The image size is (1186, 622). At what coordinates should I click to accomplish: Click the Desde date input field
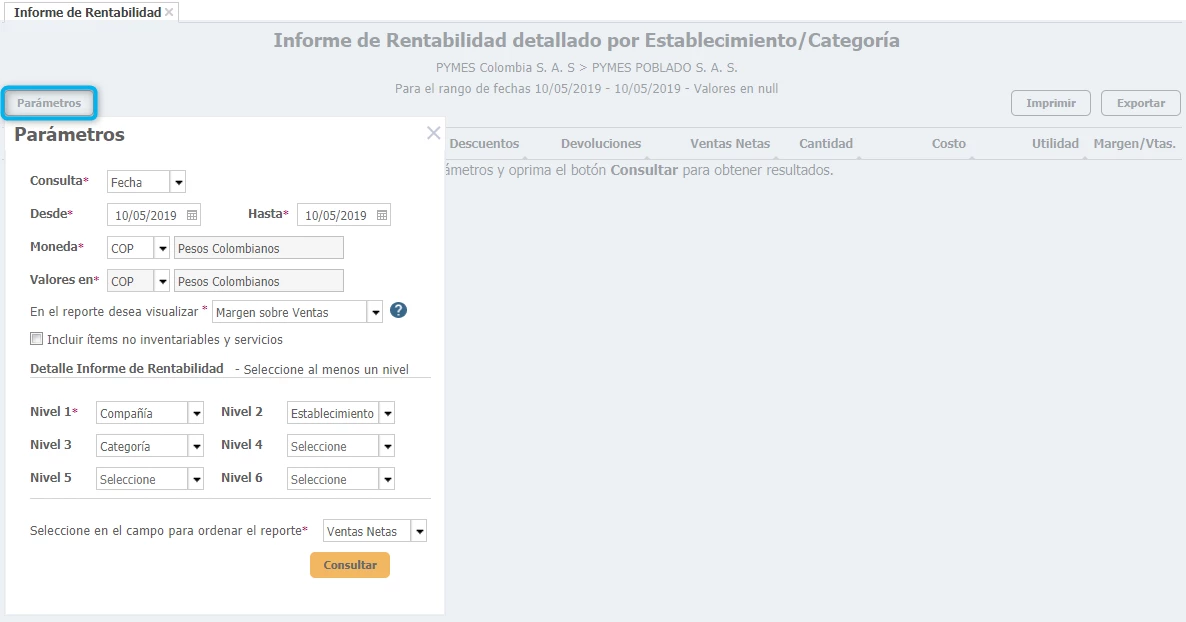[146, 215]
